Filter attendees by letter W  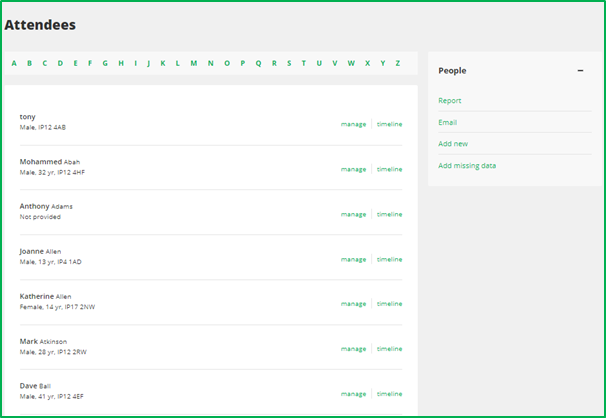click(x=351, y=63)
